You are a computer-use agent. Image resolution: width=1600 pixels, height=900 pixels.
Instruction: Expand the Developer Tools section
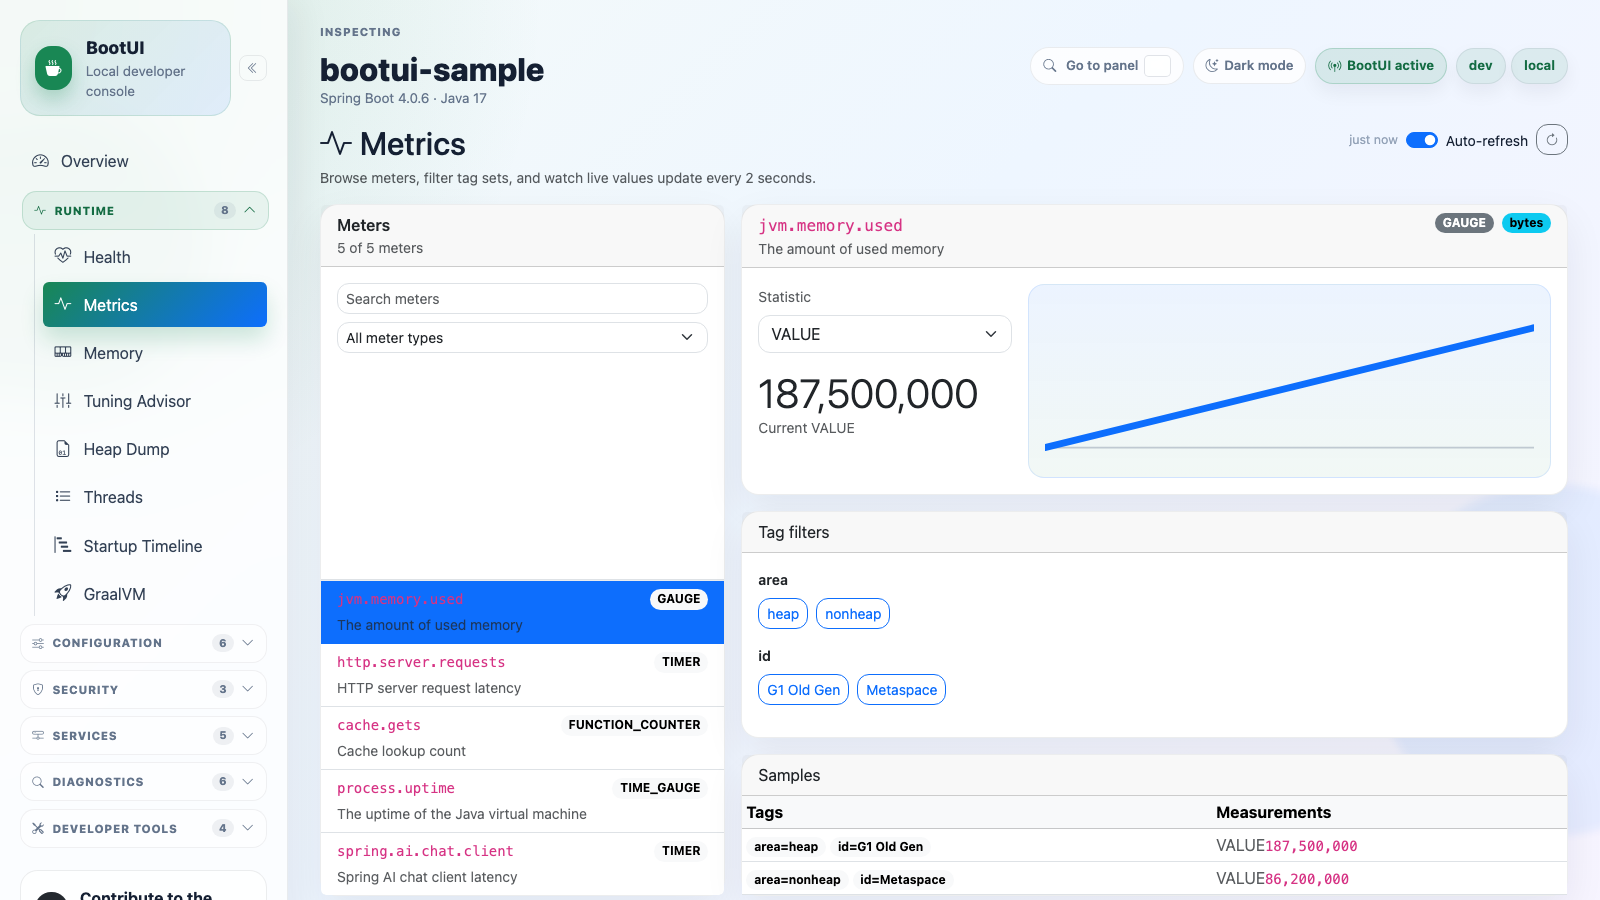point(144,828)
